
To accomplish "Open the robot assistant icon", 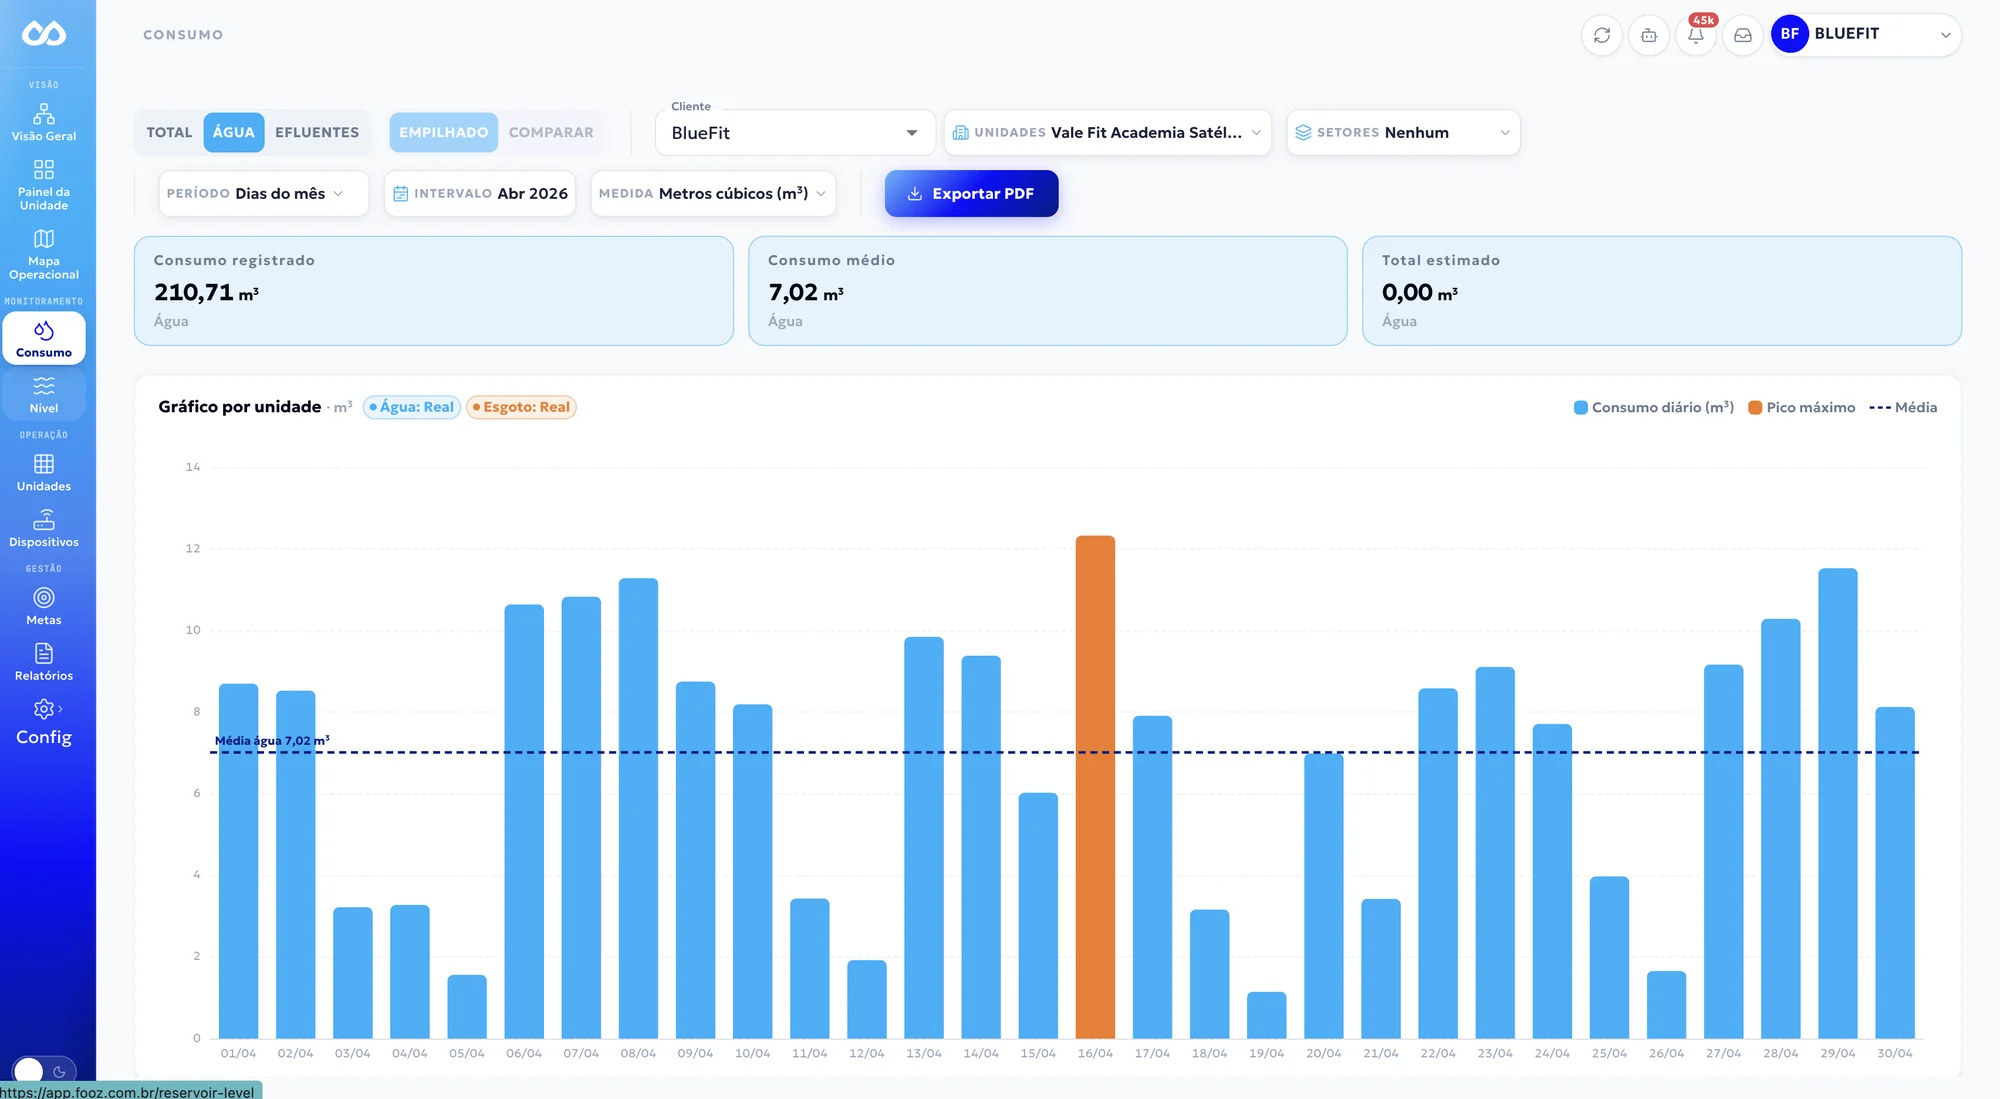I will (1649, 35).
